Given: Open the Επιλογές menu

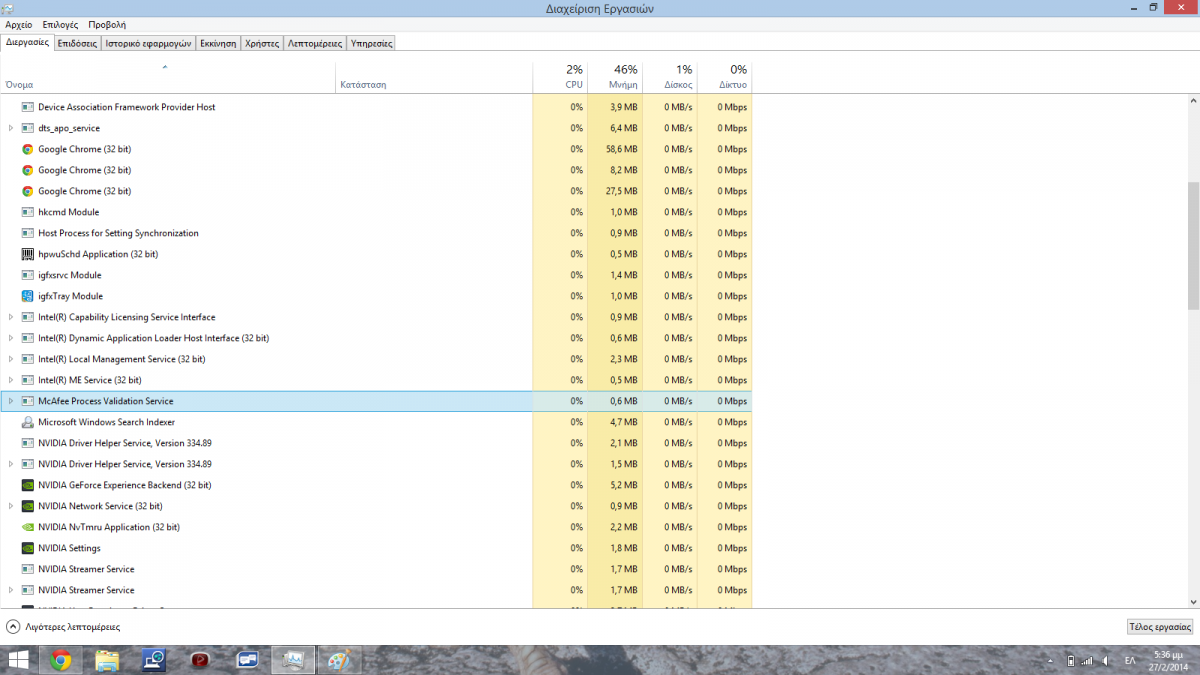Looking at the screenshot, I should [60, 24].
